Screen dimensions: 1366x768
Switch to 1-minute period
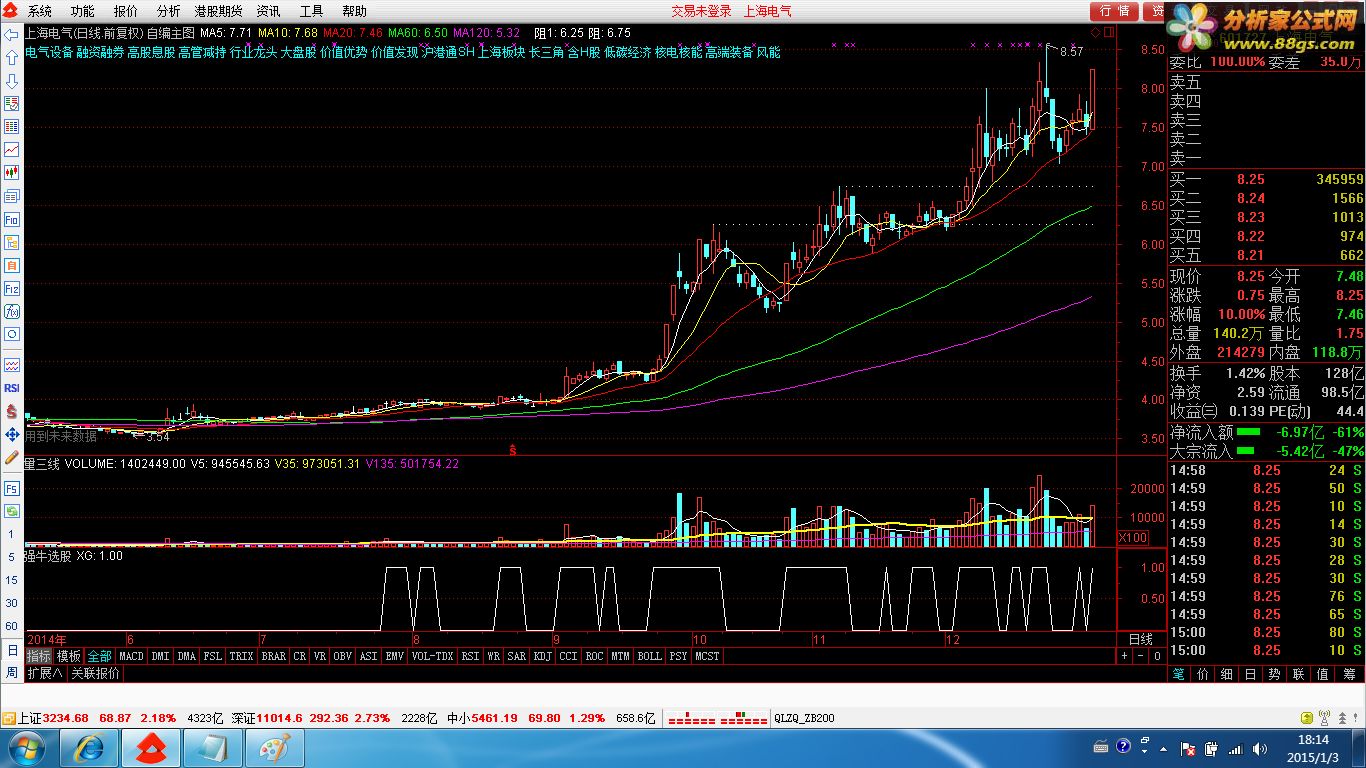(x=11, y=535)
